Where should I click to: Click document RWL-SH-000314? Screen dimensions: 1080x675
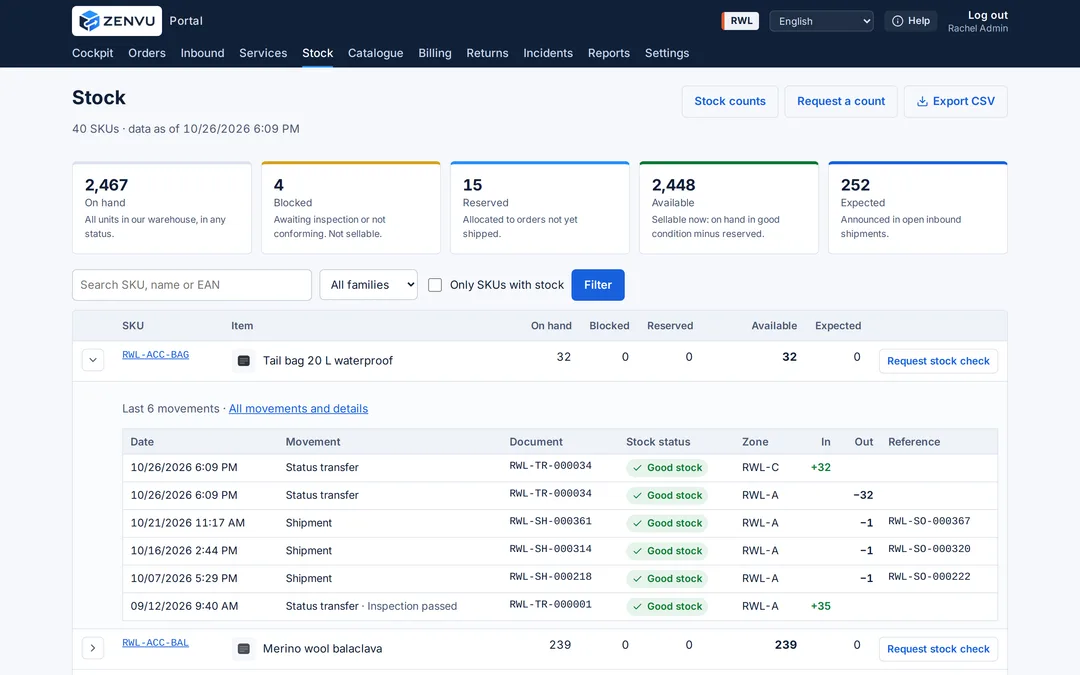tap(550, 549)
